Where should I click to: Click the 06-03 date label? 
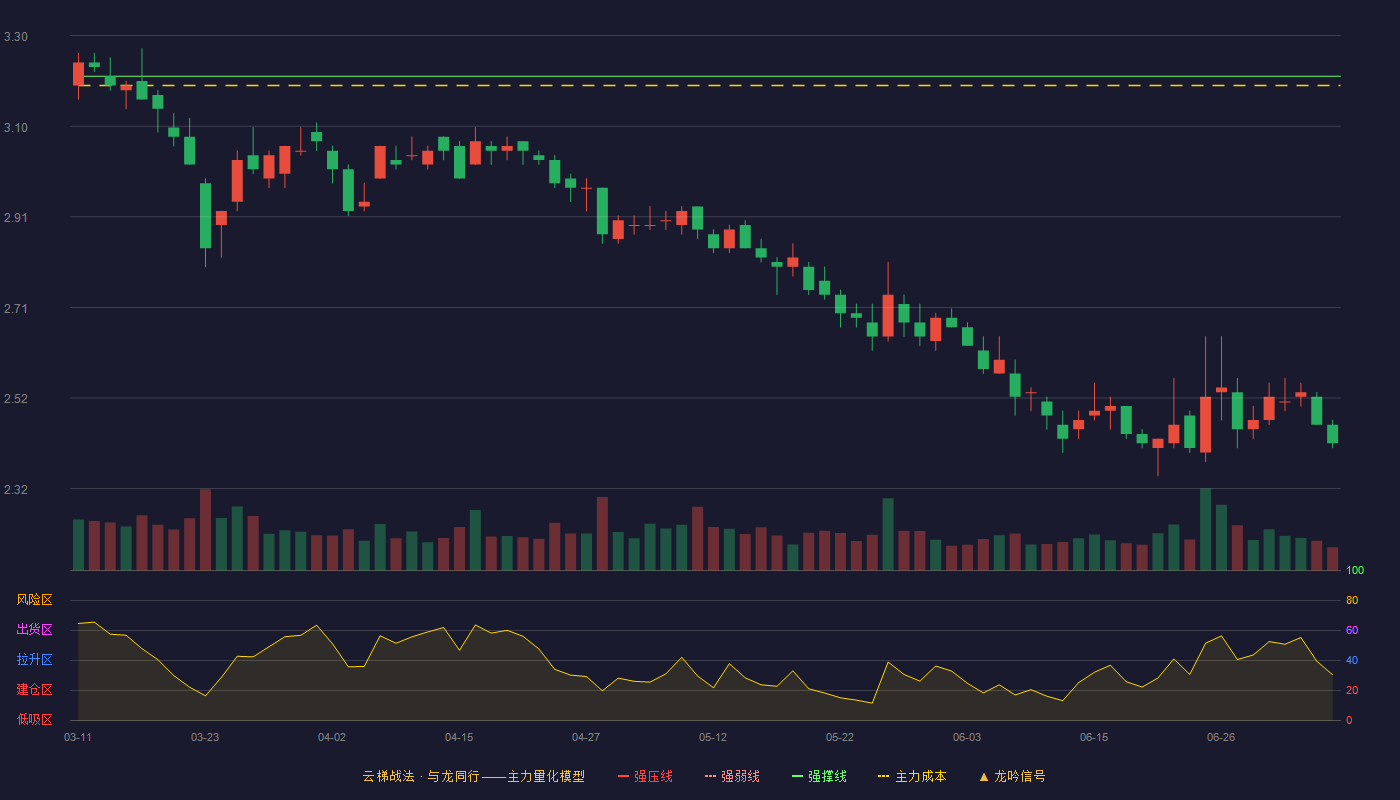tap(967, 737)
